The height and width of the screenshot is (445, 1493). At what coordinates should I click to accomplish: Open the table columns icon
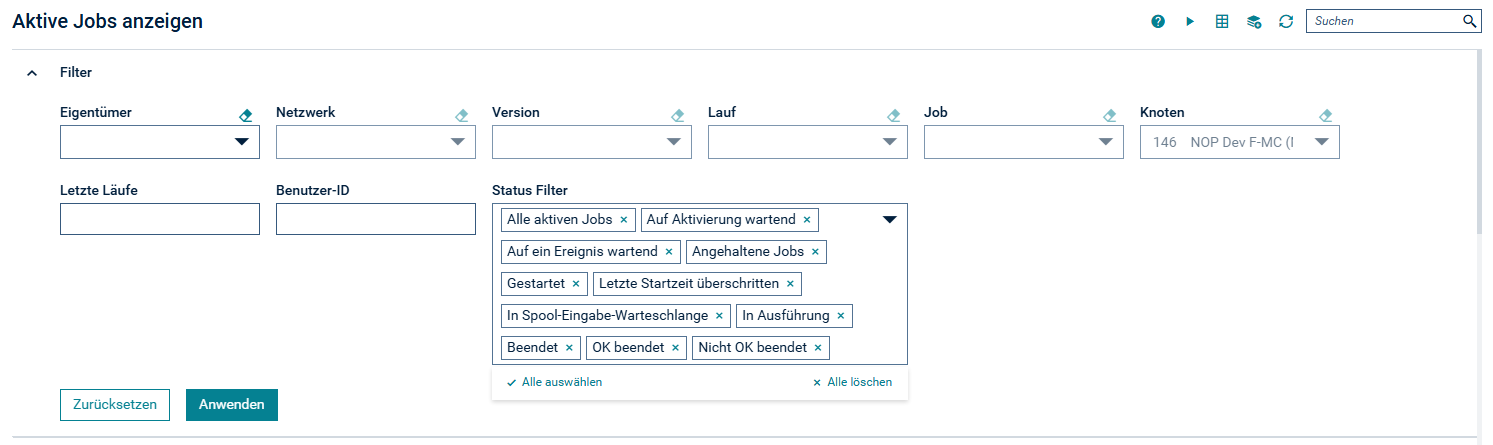[1222, 21]
